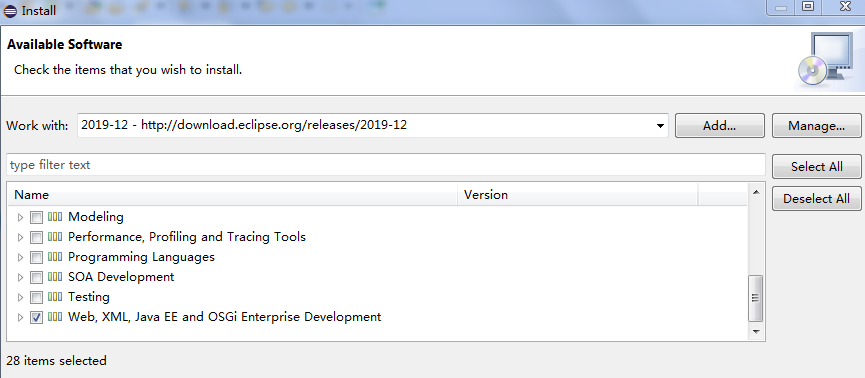Image resolution: width=865 pixels, height=378 pixels.
Task: Click the vertical scrollbar thumb in software list
Action: (756, 298)
